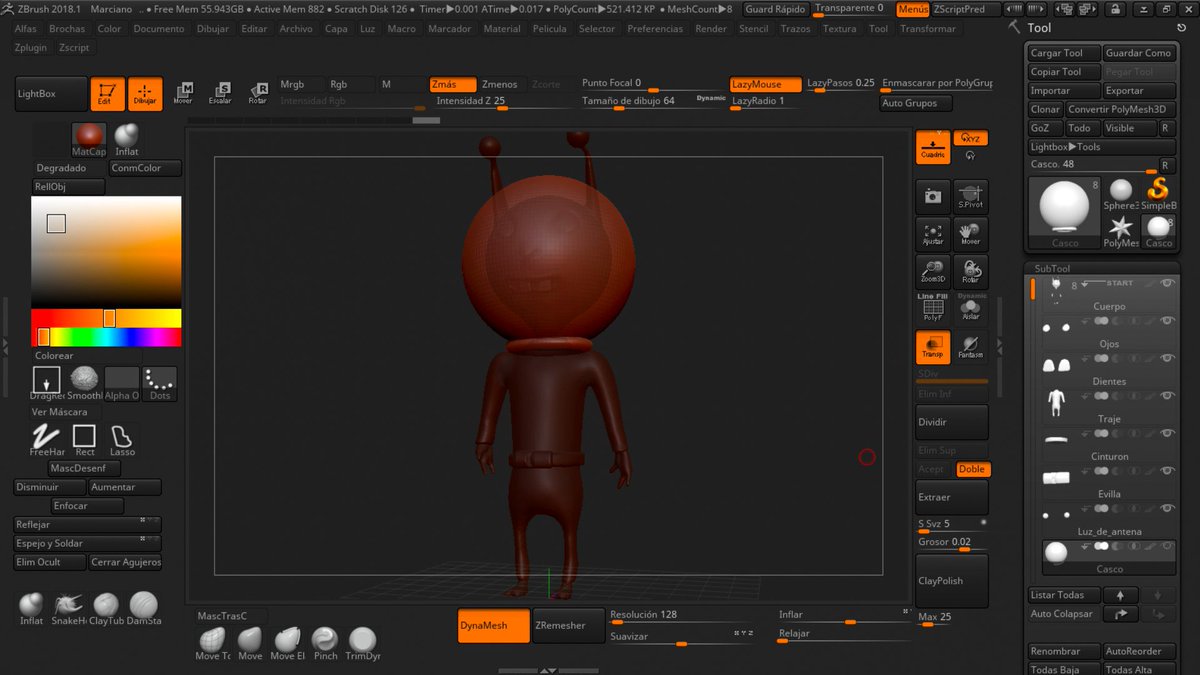Image resolution: width=1200 pixels, height=675 pixels.
Task: Open the Alfas menu
Action: (26, 29)
